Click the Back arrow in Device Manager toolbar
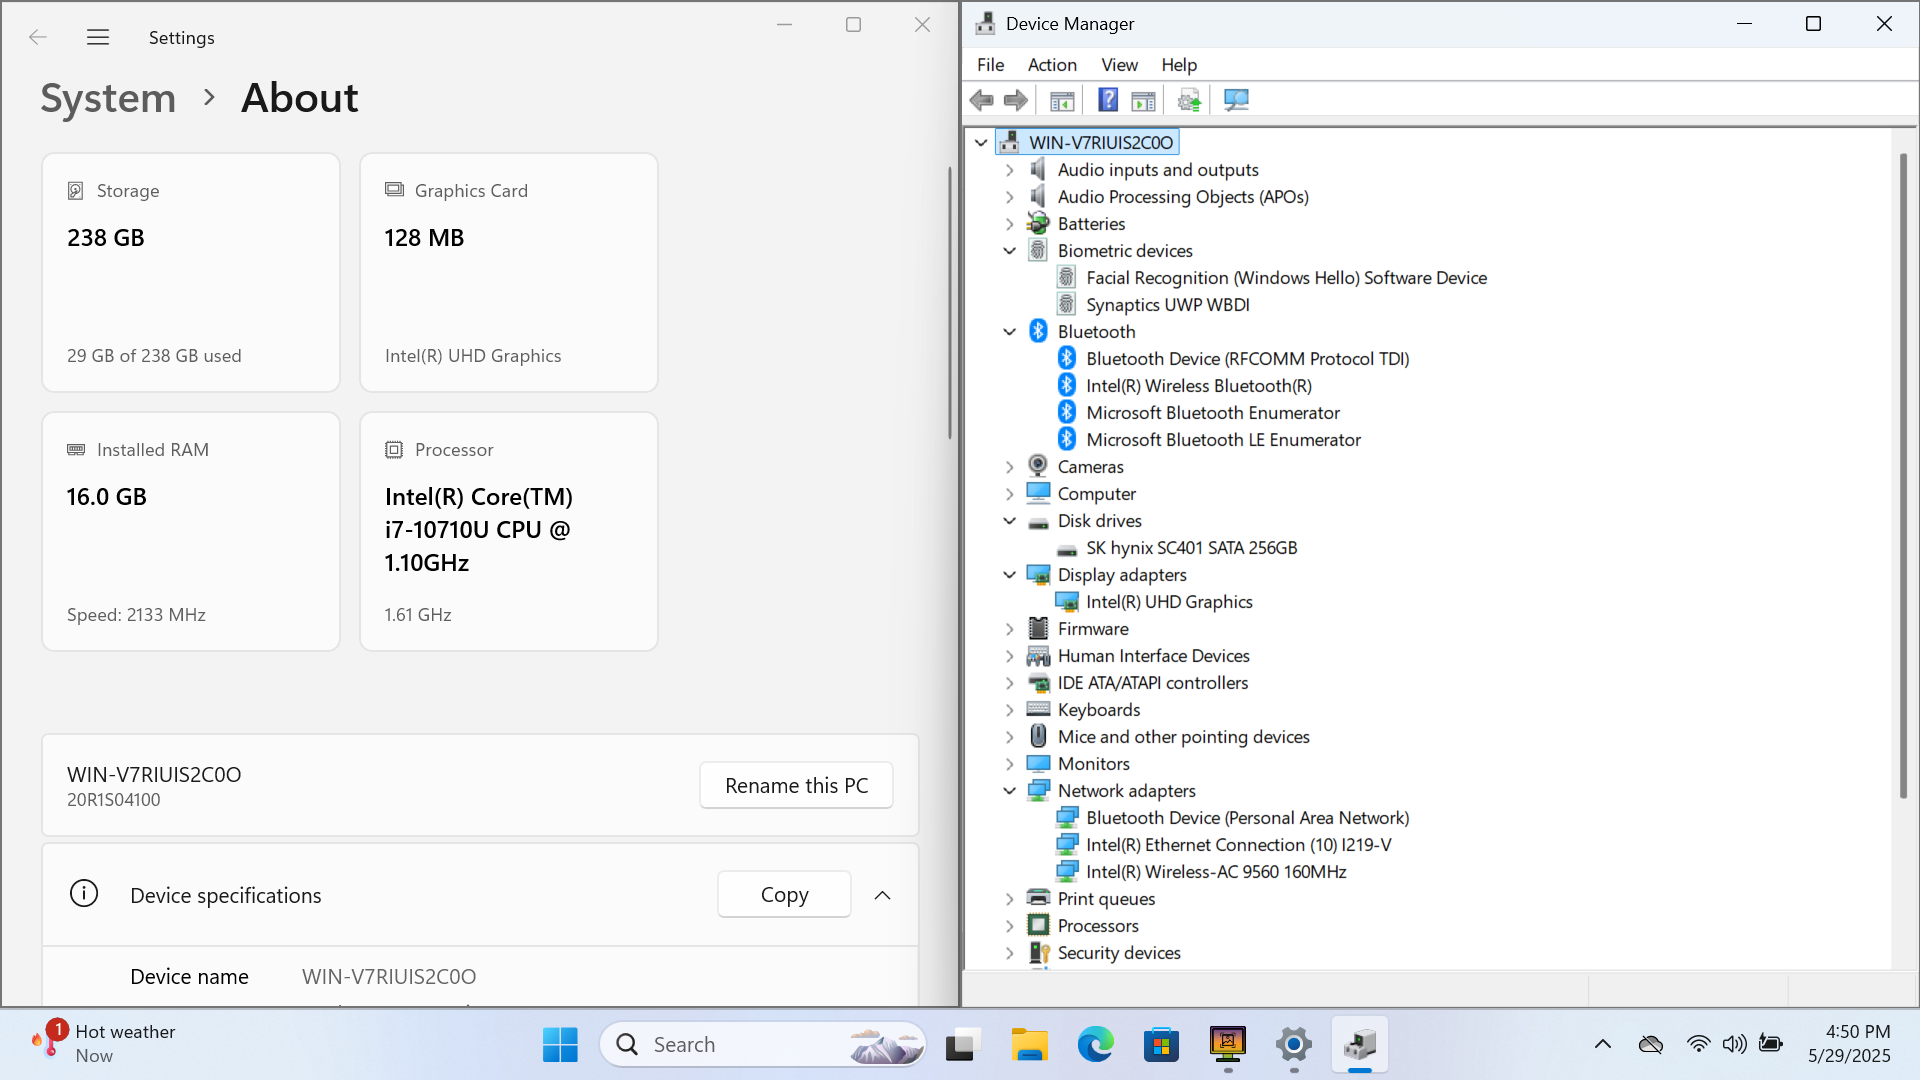Screen dimensions: 1920x1080 [x=981, y=100]
